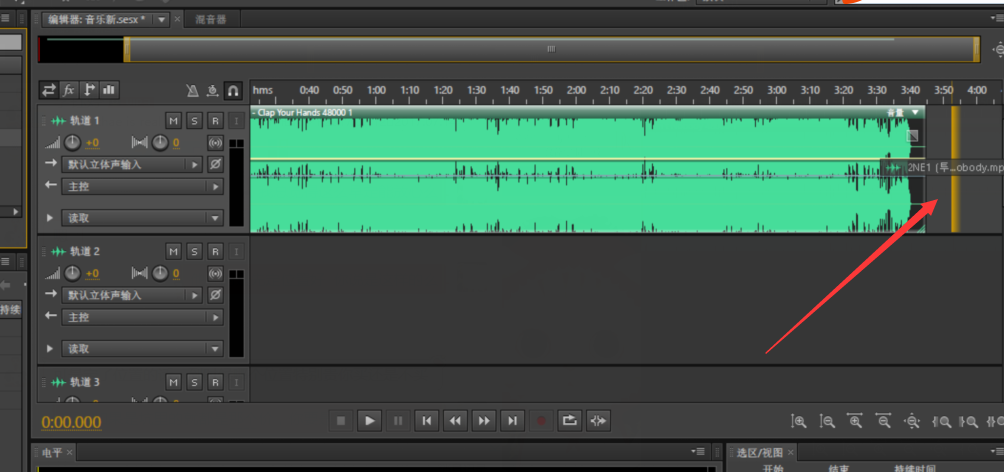Toggle monitor input I button on 轨道 1
Image resolution: width=1004 pixels, height=472 pixels.
236,120
